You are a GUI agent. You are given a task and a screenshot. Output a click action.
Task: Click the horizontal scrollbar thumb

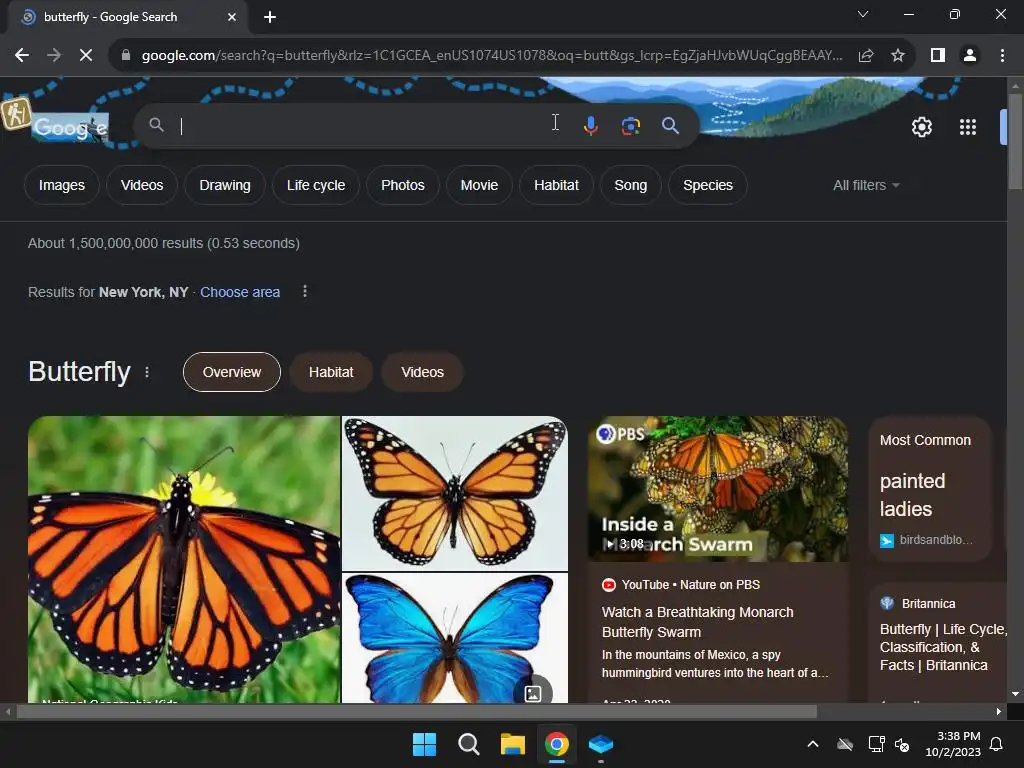pyautogui.click(x=417, y=712)
